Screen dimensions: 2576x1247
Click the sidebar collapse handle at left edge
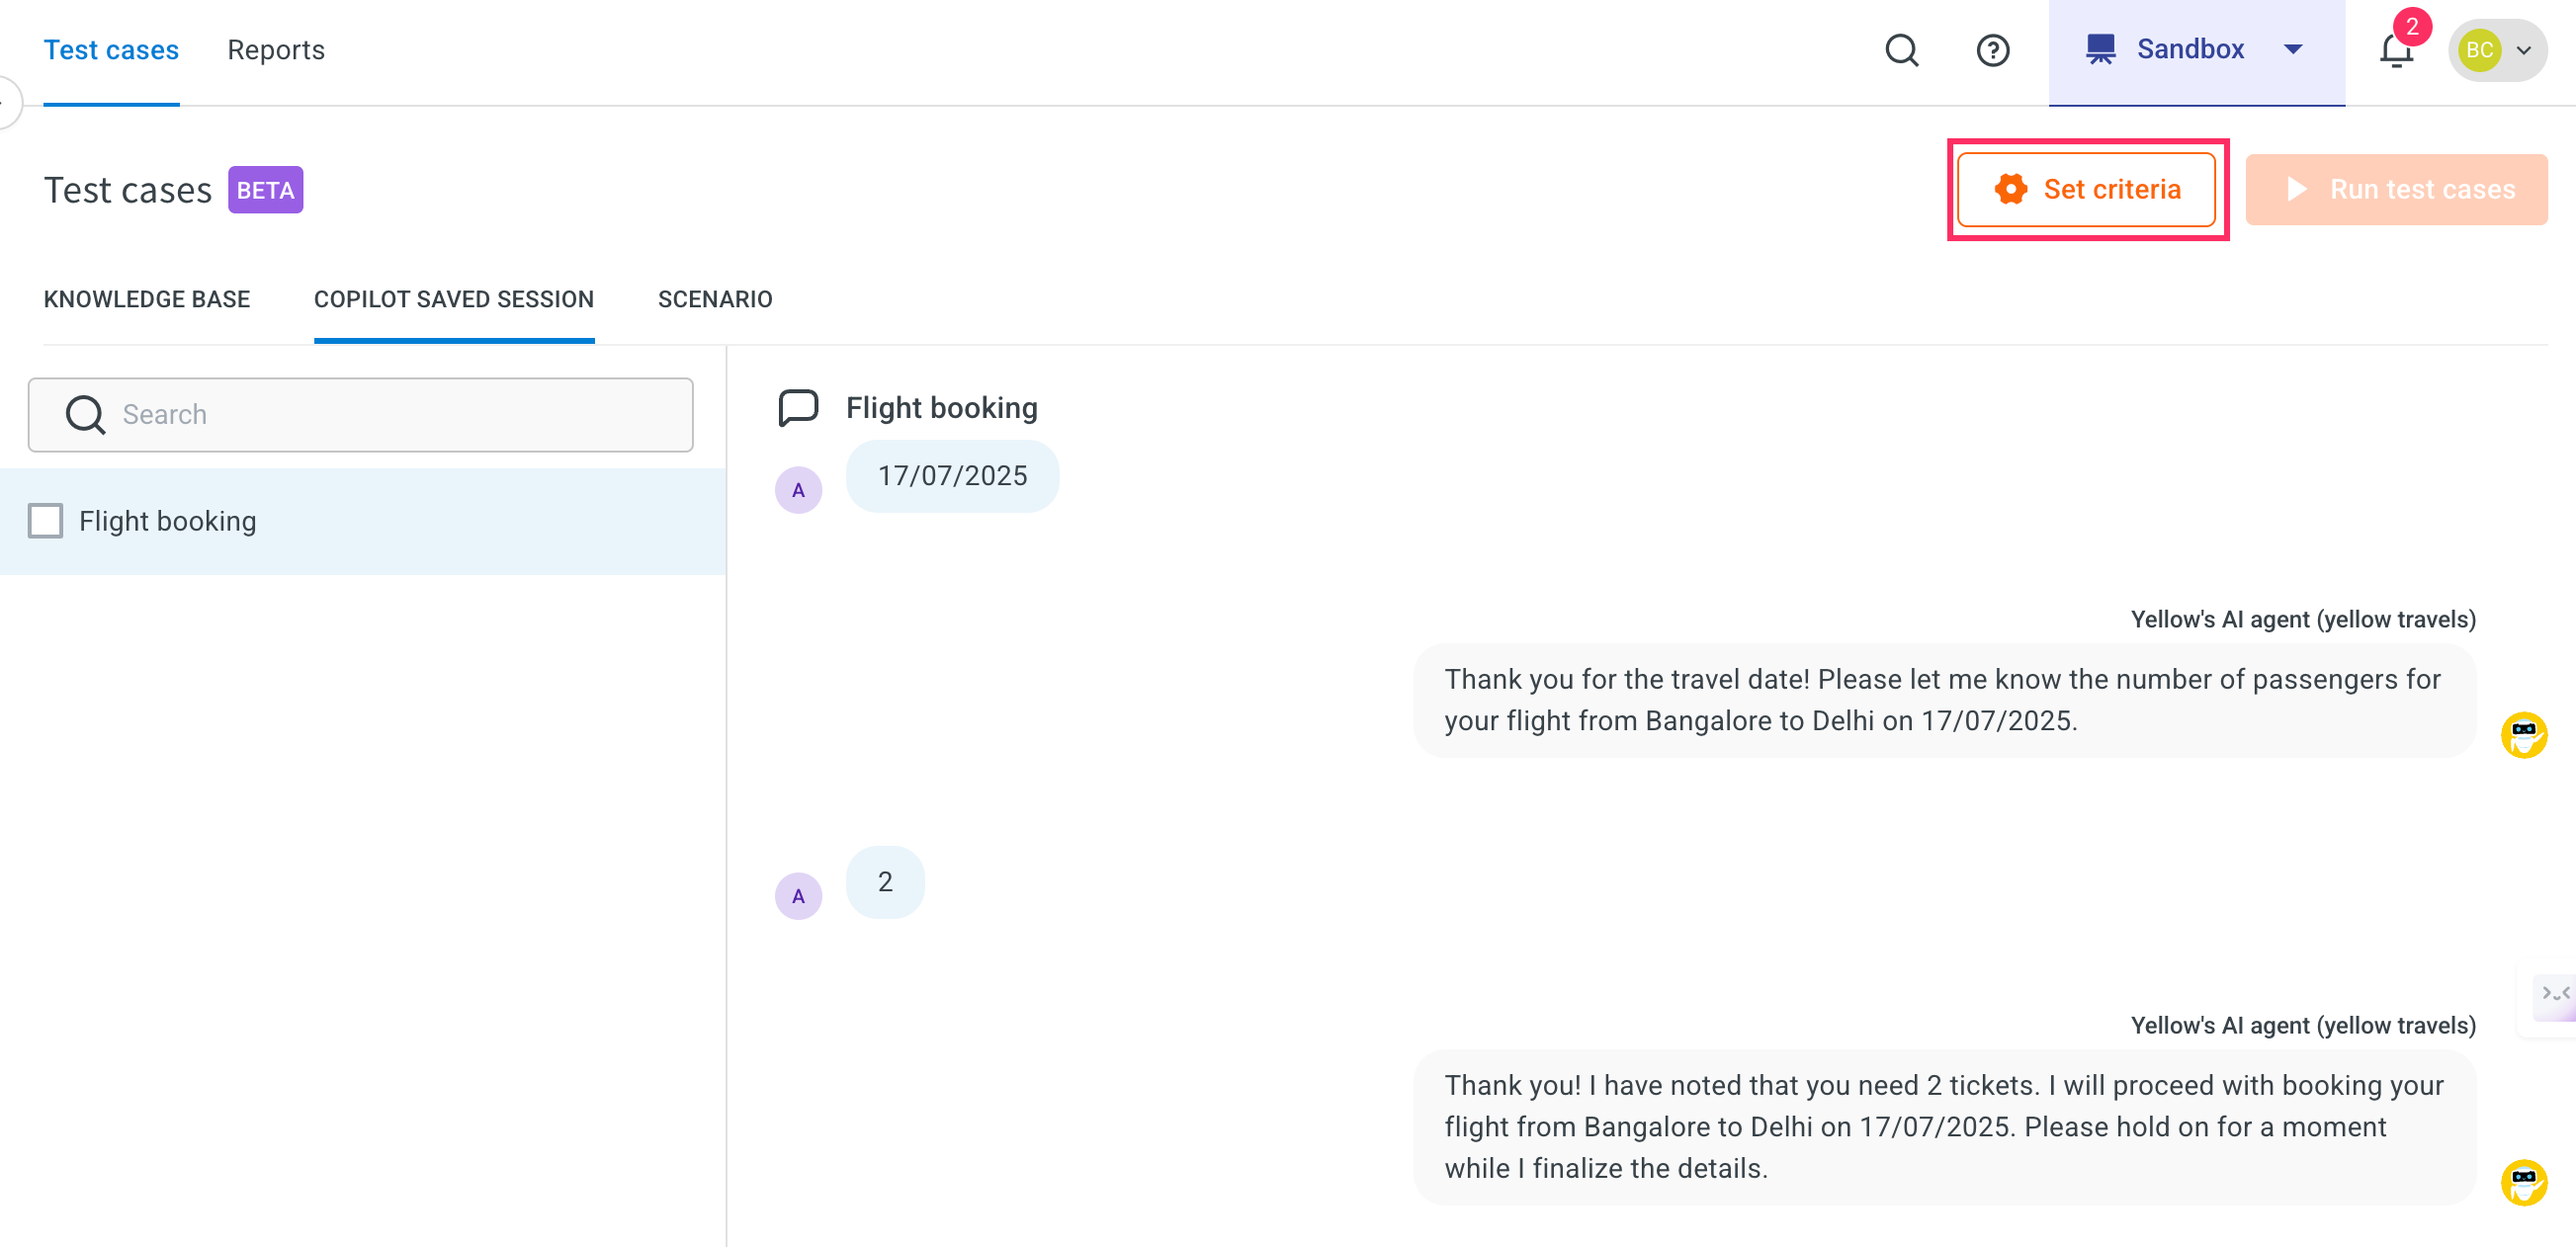6,102
